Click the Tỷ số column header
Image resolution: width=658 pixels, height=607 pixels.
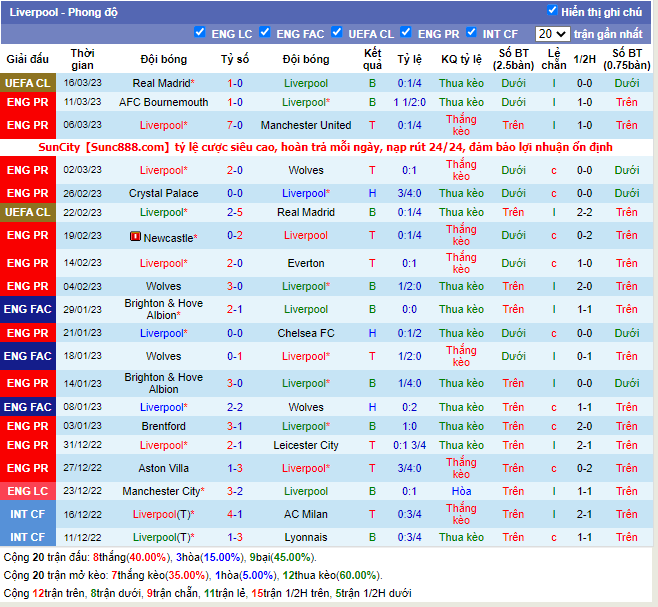pyautogui.click(x=234, y=59)
